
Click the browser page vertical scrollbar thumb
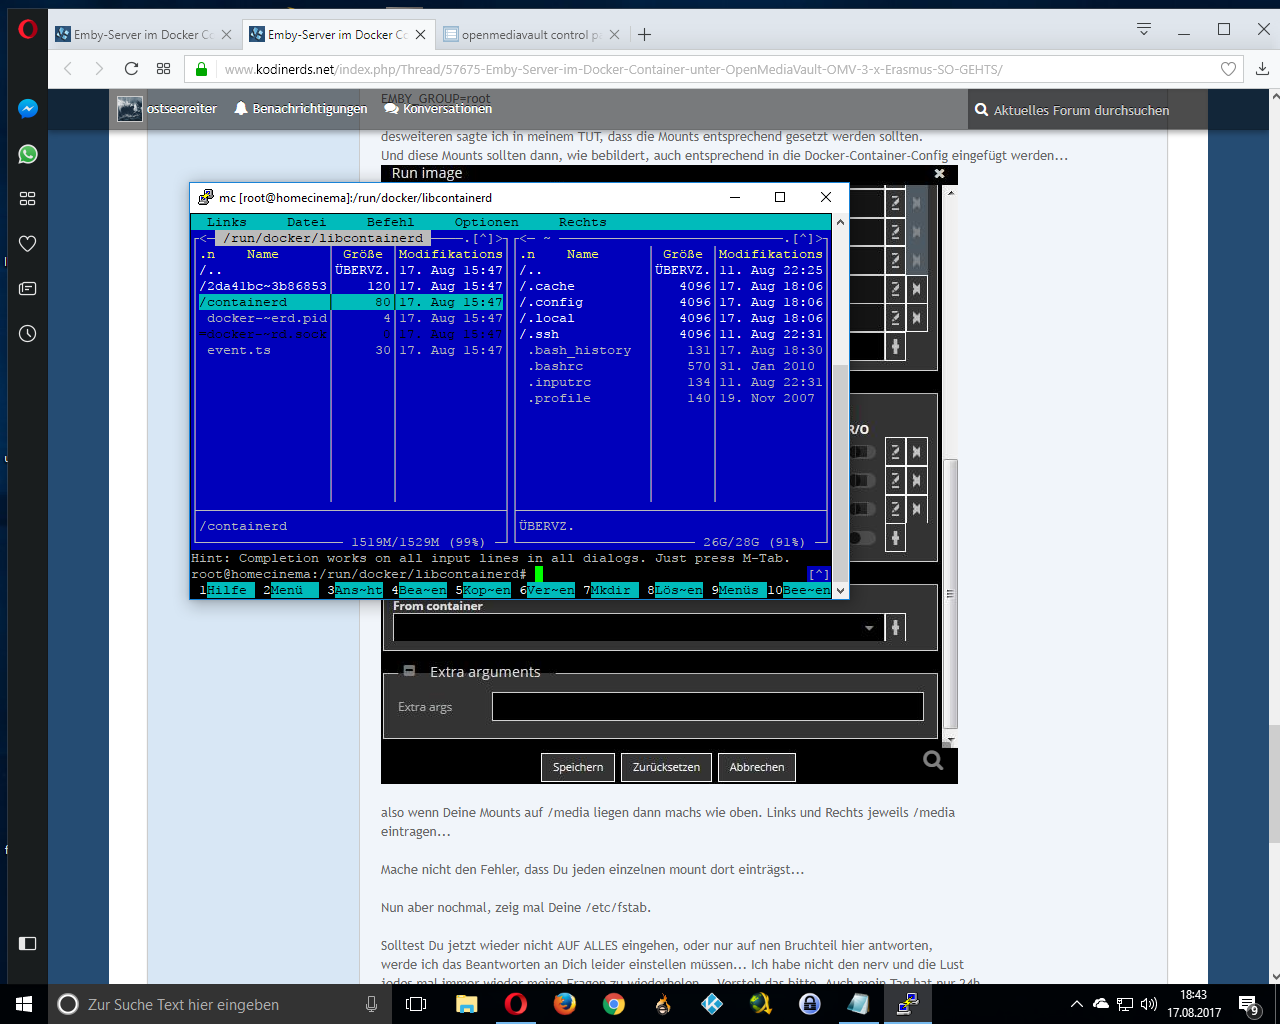click(1274, 785)
